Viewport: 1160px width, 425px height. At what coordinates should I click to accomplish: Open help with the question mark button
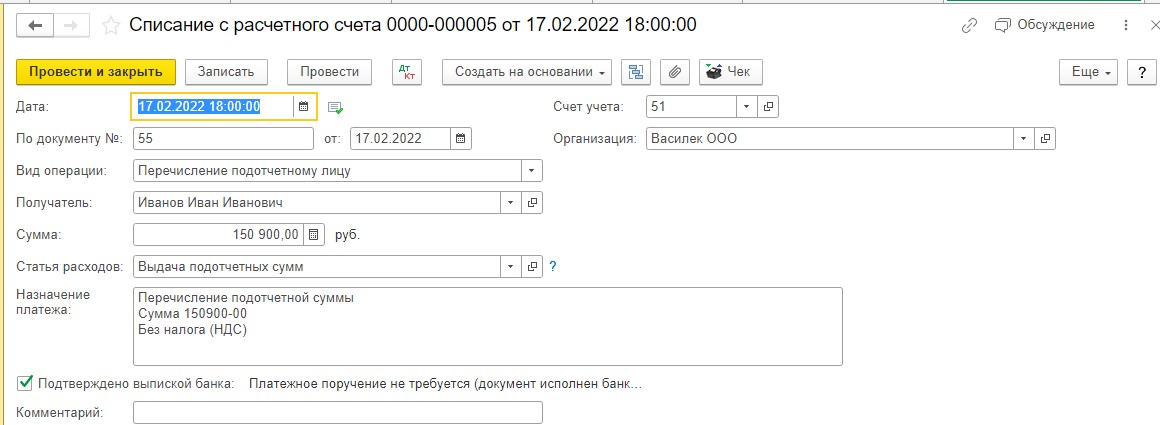(1142, 72)
